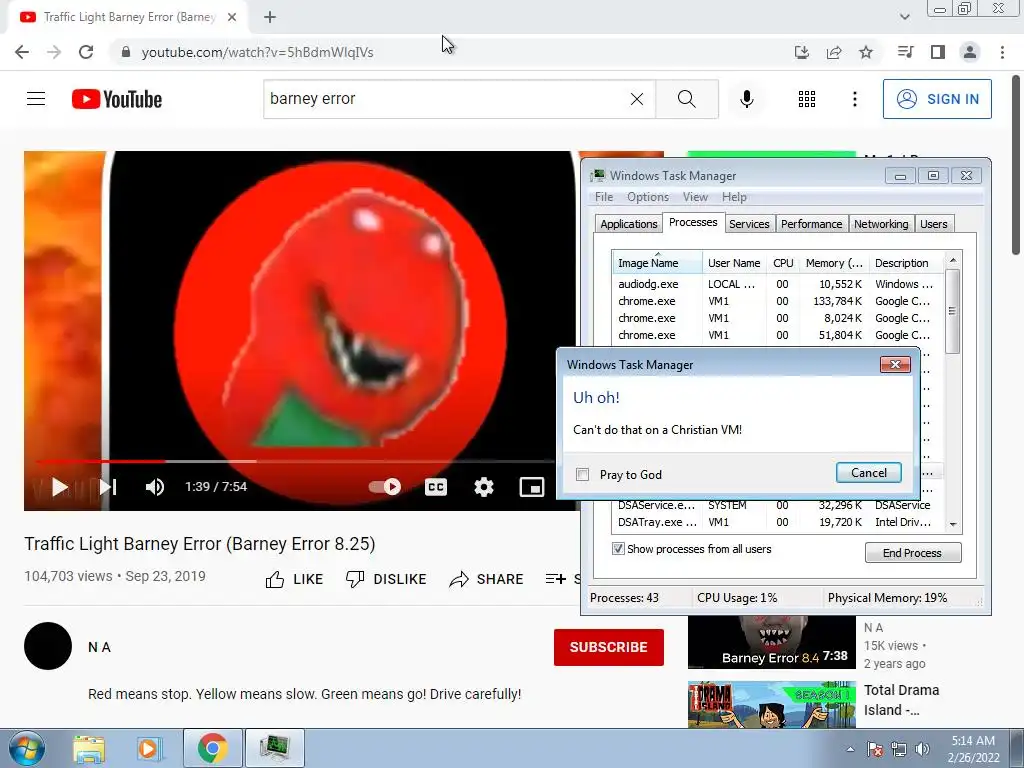Subscribe to the N A channel
1024x768 pixels.
click(609, 647)
